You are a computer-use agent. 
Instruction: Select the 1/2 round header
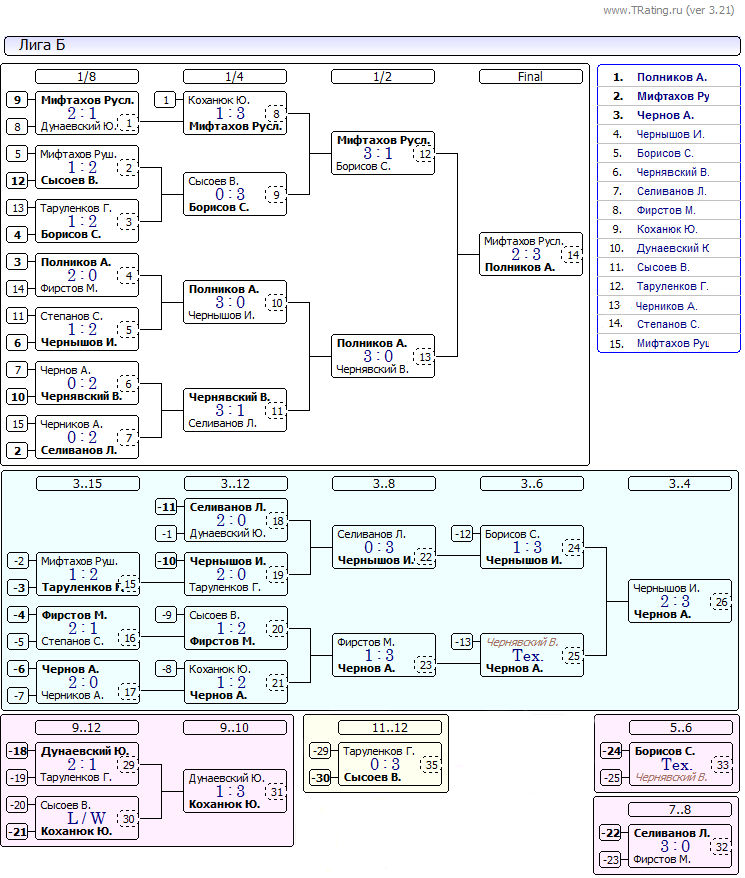383,77
